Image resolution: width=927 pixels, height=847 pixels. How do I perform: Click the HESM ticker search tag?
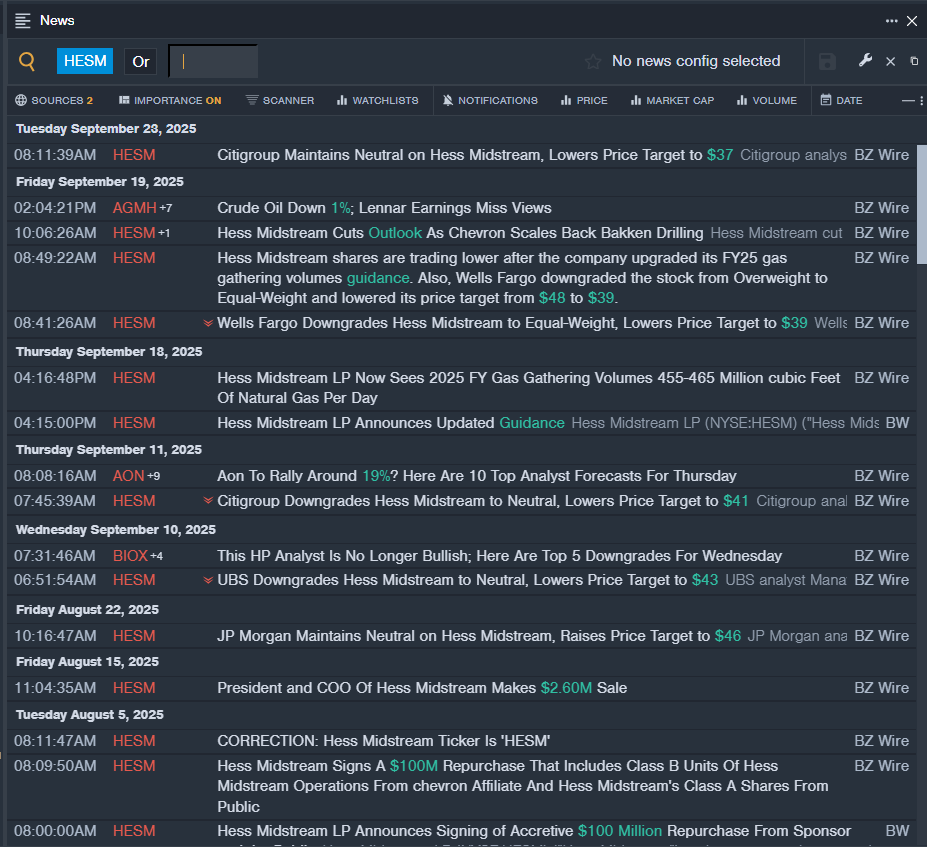coord(85,62)
